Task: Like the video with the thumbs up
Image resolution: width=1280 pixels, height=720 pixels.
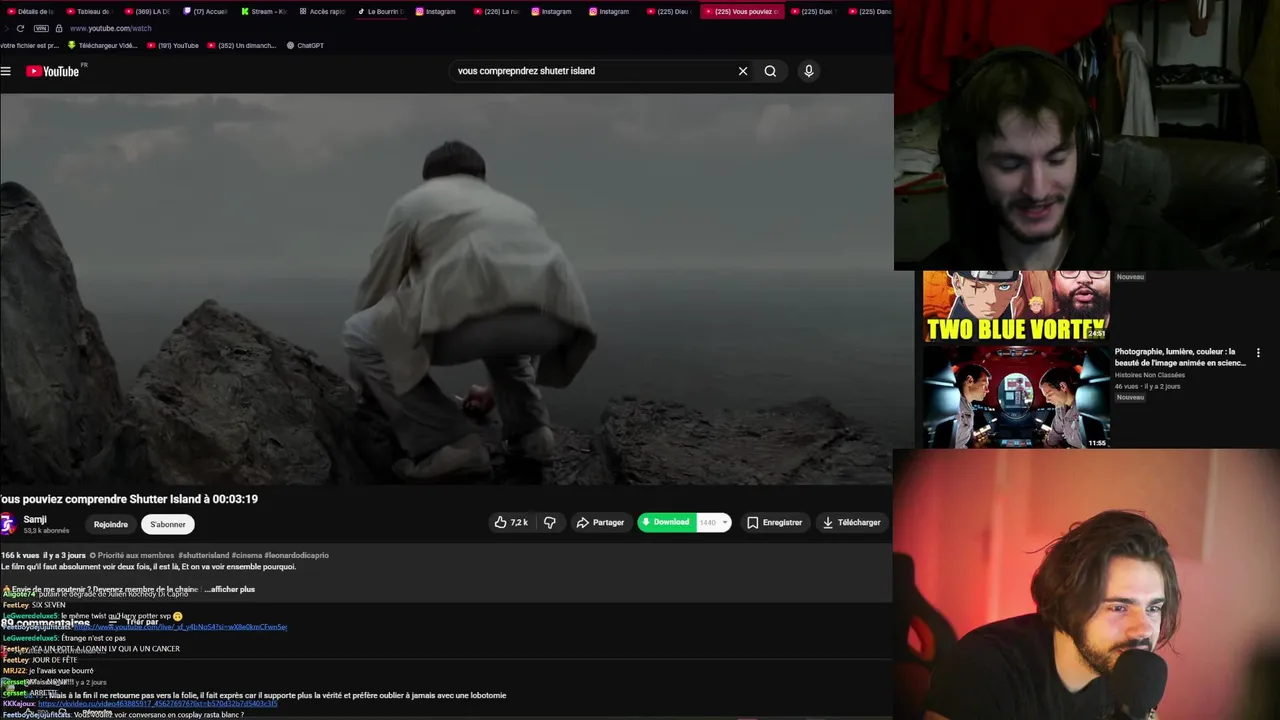Action: (x=511, y=522)
